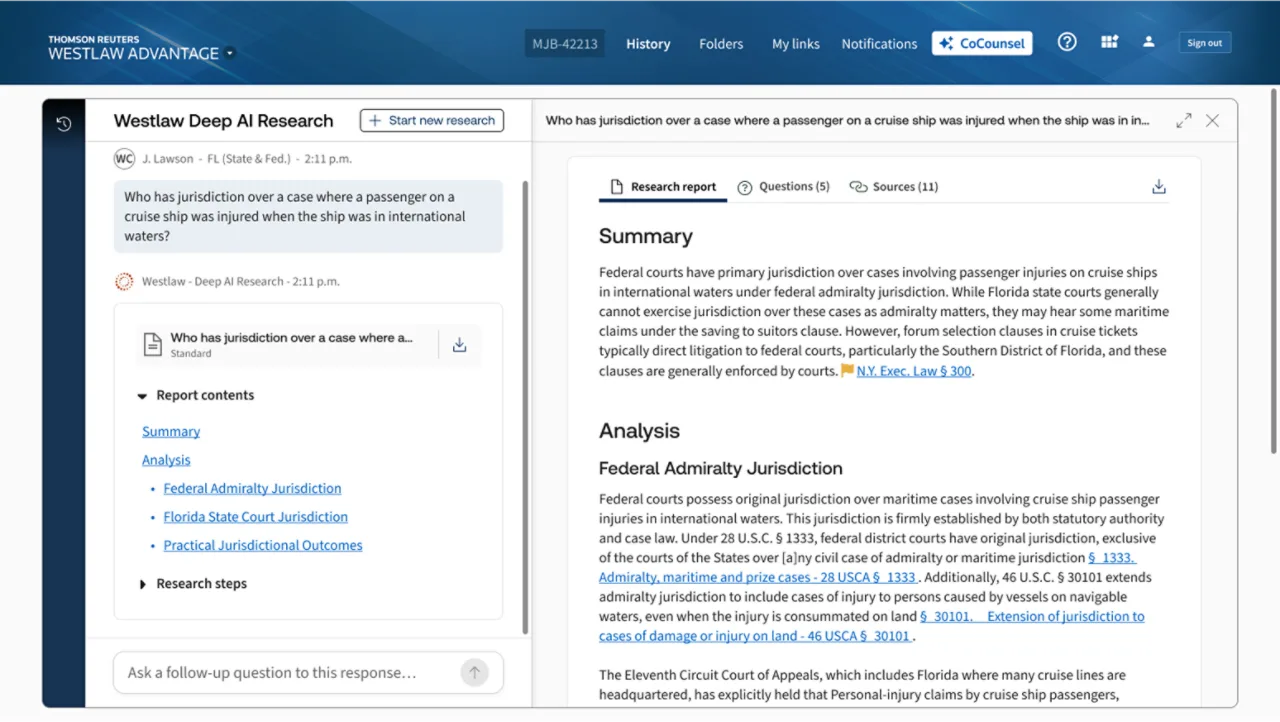The width and height of the screenshot is (1280, 722).
Task: Click the Thomson Reuters Westlaw Advantage logo
Action: point(133,49)
